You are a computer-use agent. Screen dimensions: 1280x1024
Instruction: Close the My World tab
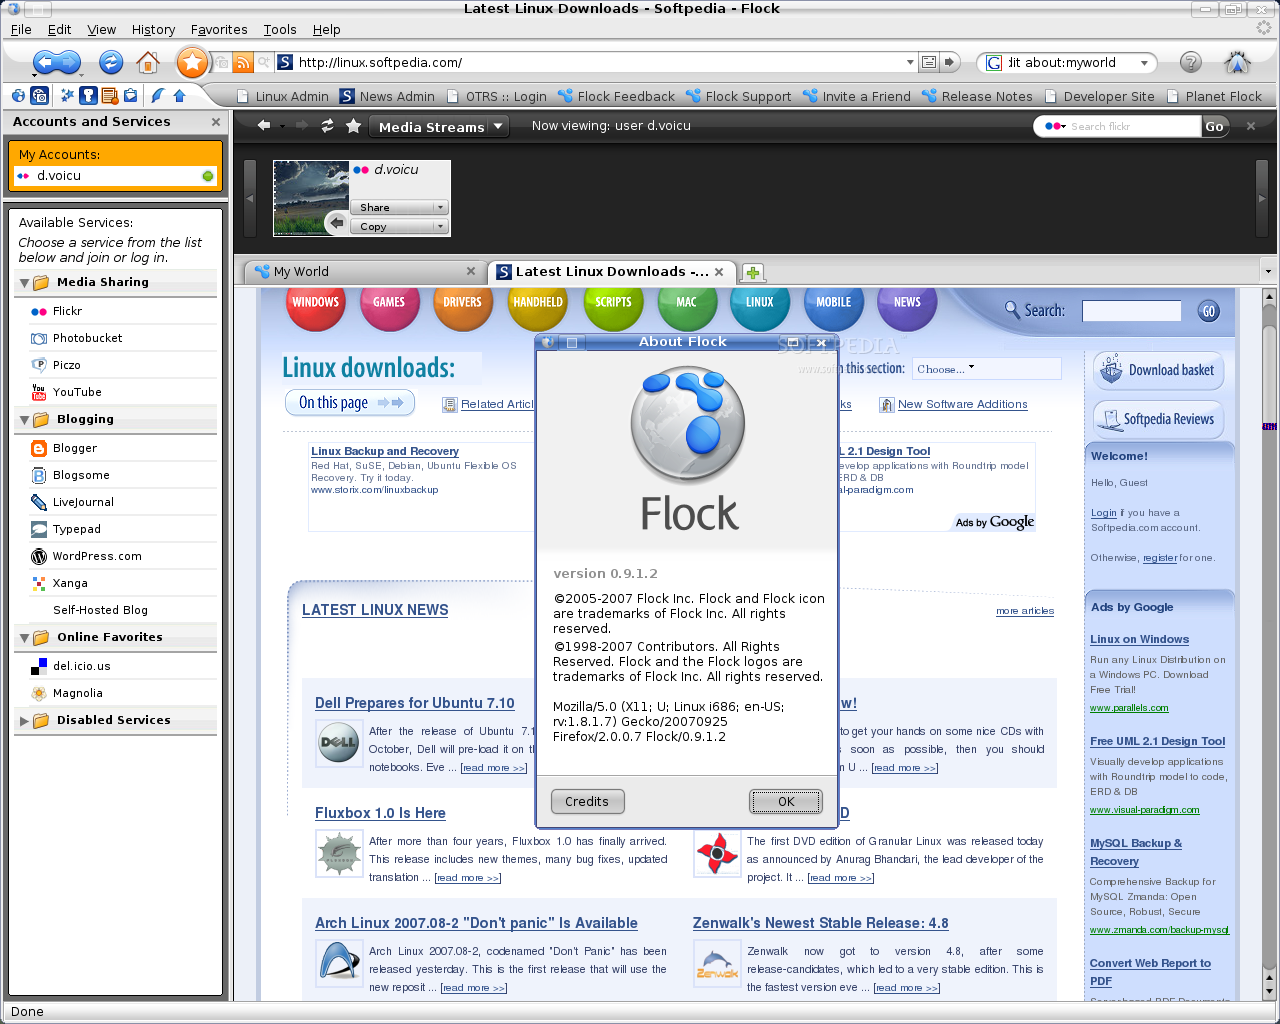(471, 271)
